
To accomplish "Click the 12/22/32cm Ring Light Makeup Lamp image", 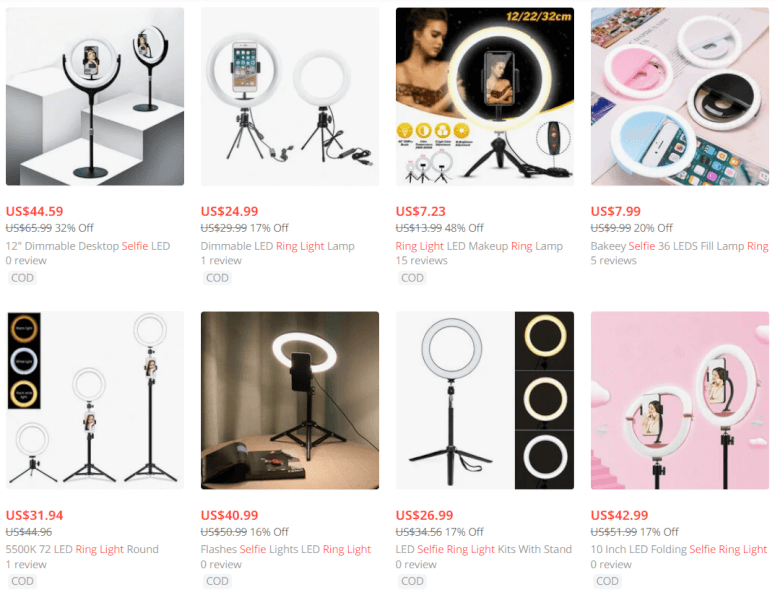I will click(485, 96).
